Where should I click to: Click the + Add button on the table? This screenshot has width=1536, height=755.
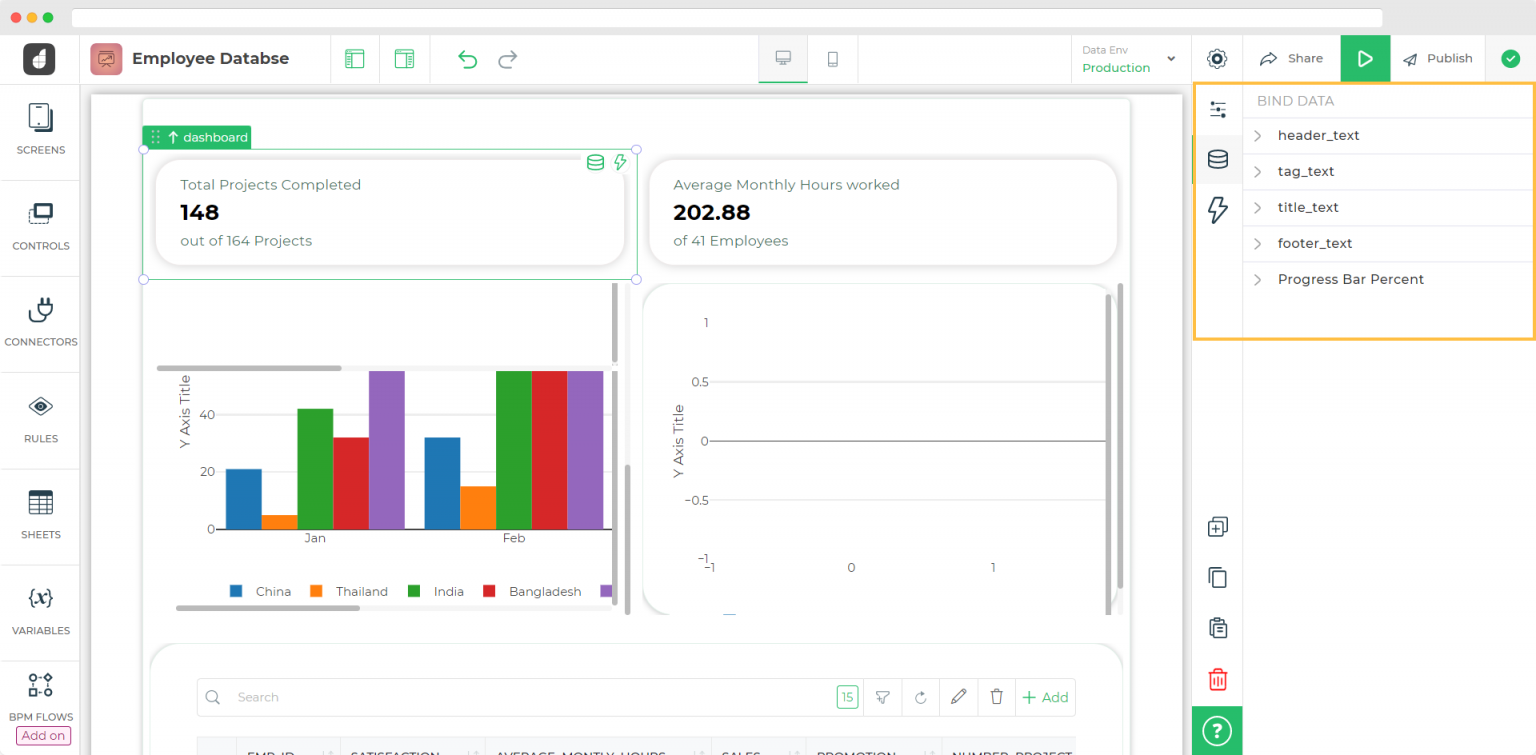pos(1045,697)
